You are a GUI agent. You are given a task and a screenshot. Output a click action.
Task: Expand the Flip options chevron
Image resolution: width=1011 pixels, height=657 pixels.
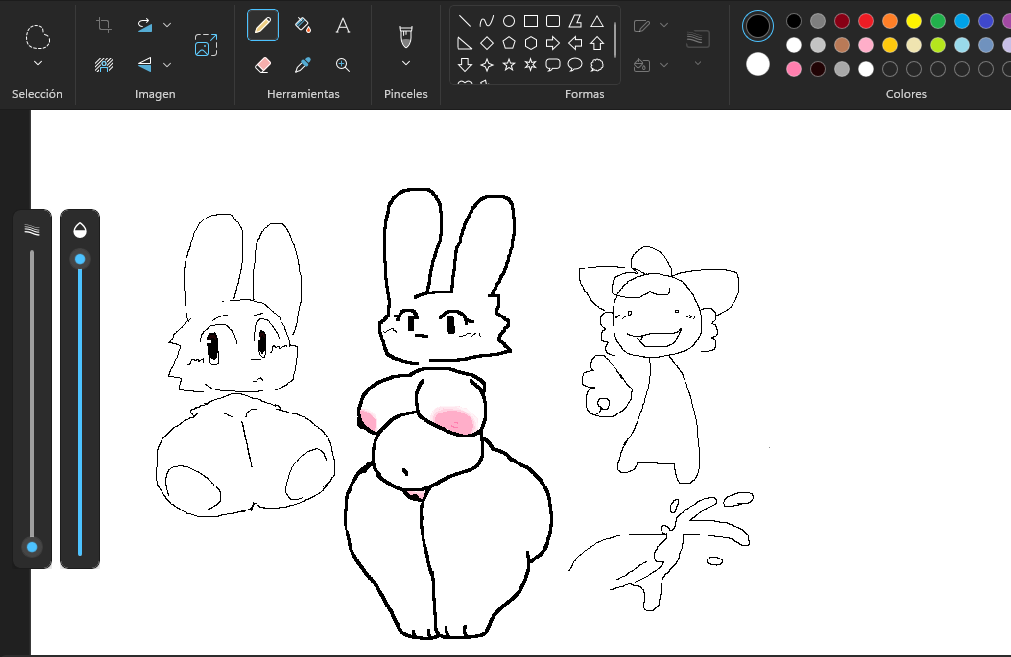(x=167, y=64)
